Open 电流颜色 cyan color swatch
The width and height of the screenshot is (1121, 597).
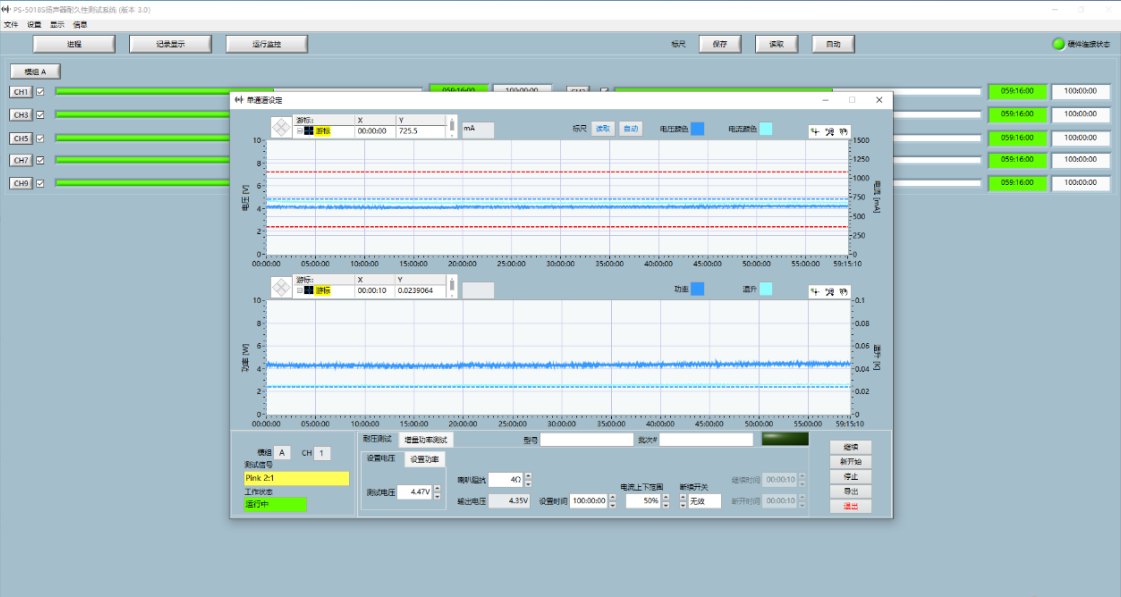coord(766,129)
